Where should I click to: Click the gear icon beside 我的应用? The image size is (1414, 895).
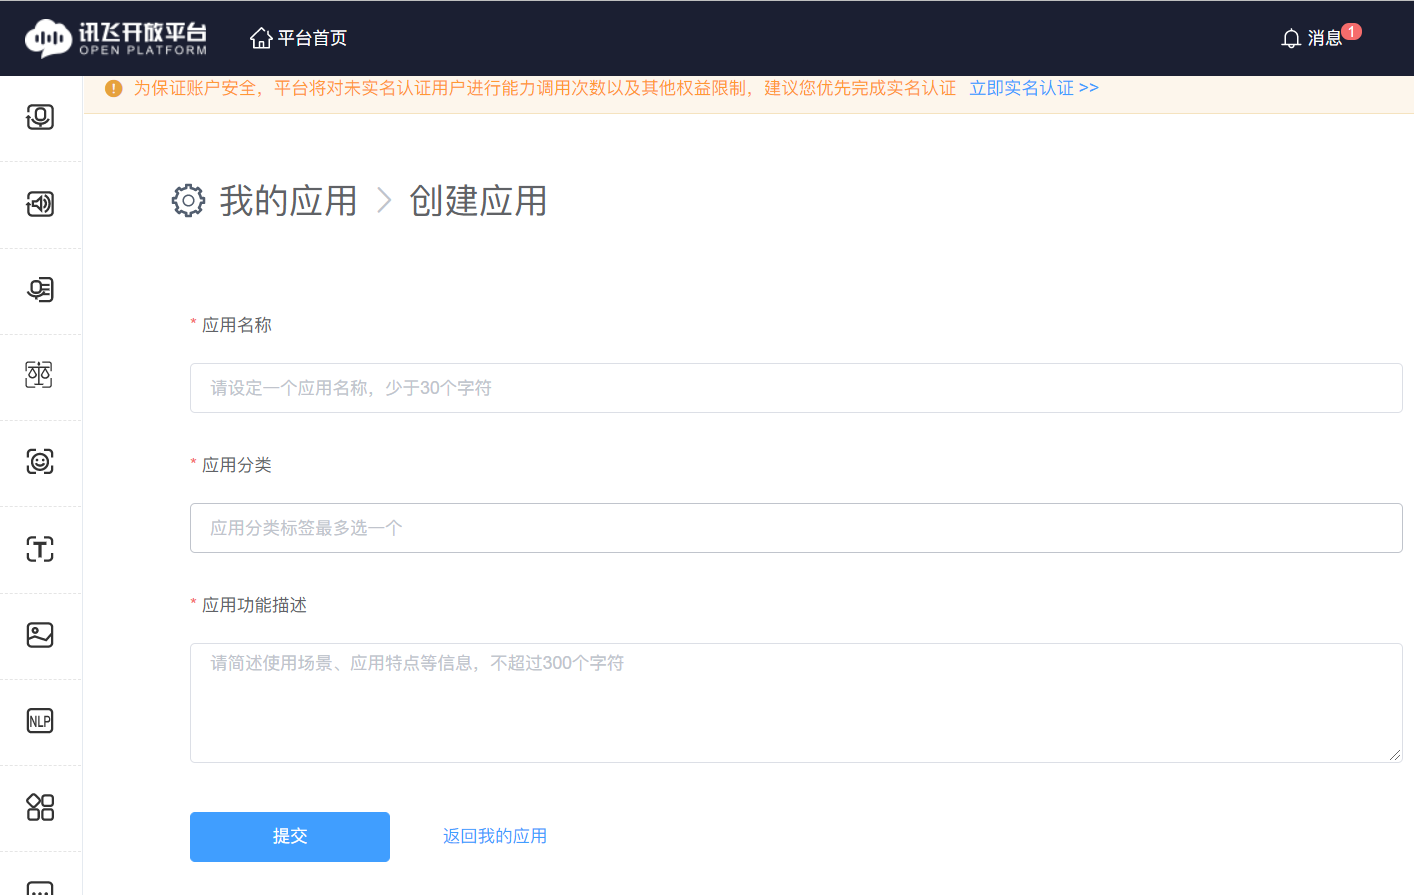[188, 201]
